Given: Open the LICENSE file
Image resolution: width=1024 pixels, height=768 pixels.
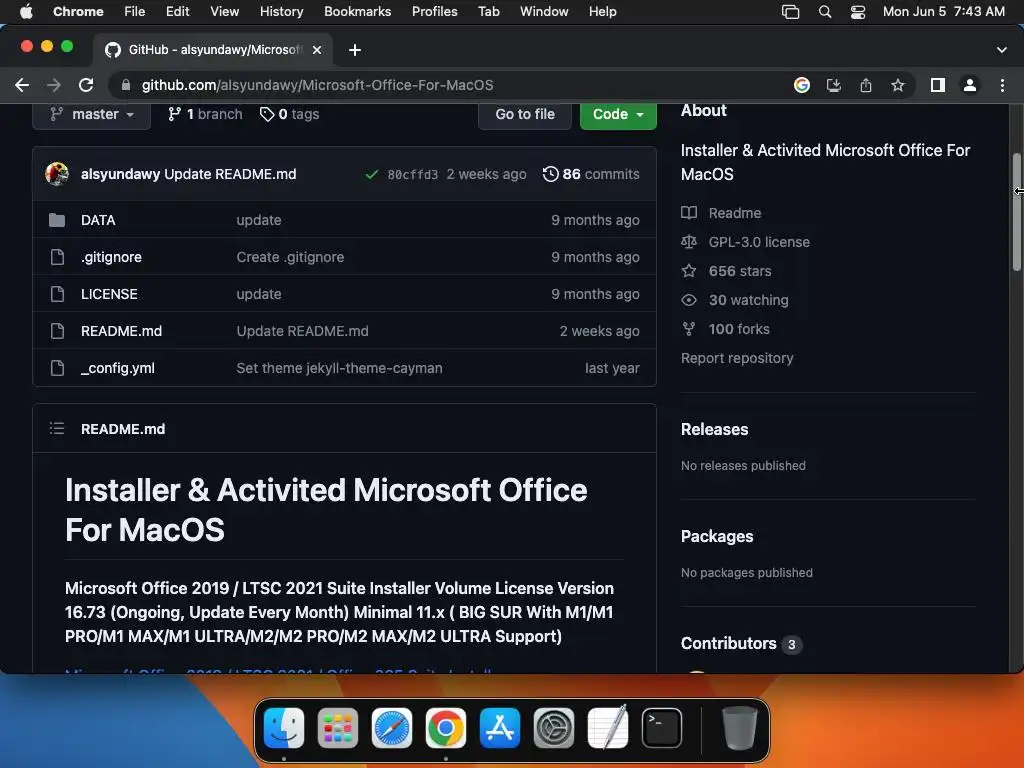Looking at the screenshot, I should [109, 294].
